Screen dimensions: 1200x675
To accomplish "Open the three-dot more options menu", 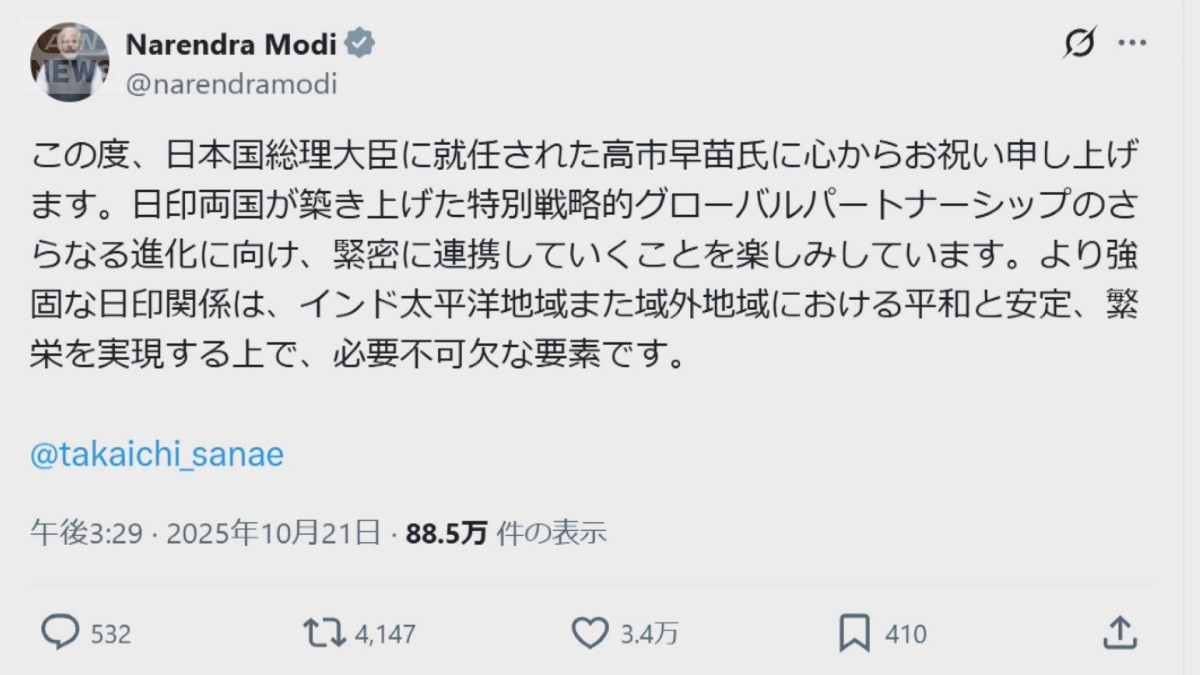I will coord(1132,44).
